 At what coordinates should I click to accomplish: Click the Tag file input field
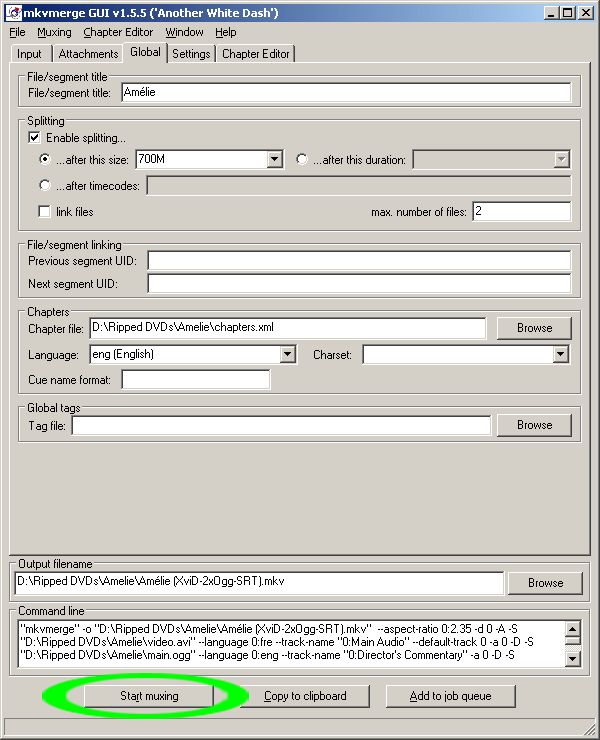click(x=281, y=426)
